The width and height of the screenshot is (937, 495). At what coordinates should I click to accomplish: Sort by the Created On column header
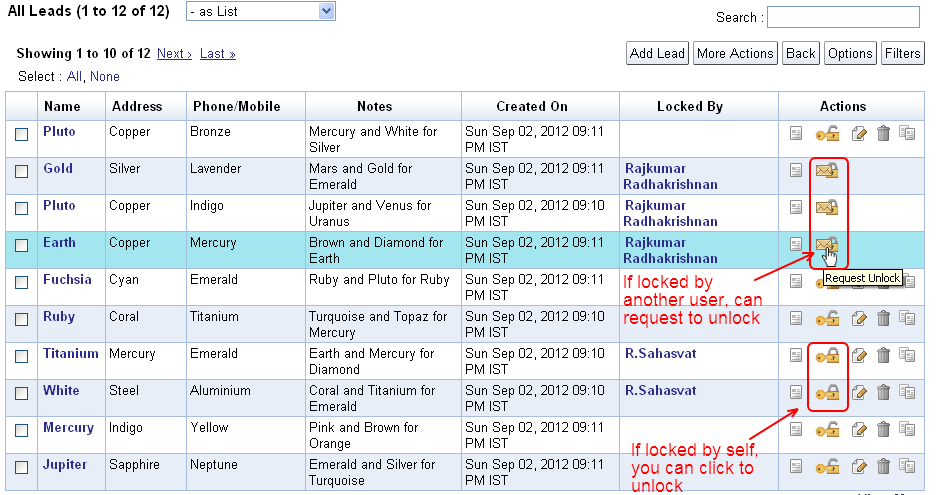(x=531, y=106)
